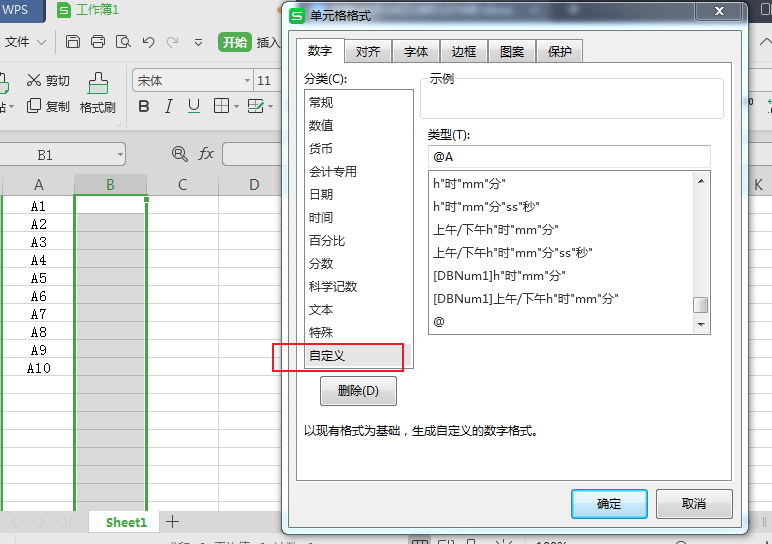Click the fx insert function icon
This screenshot has width=772, height=544.
[x=206, y=154]
